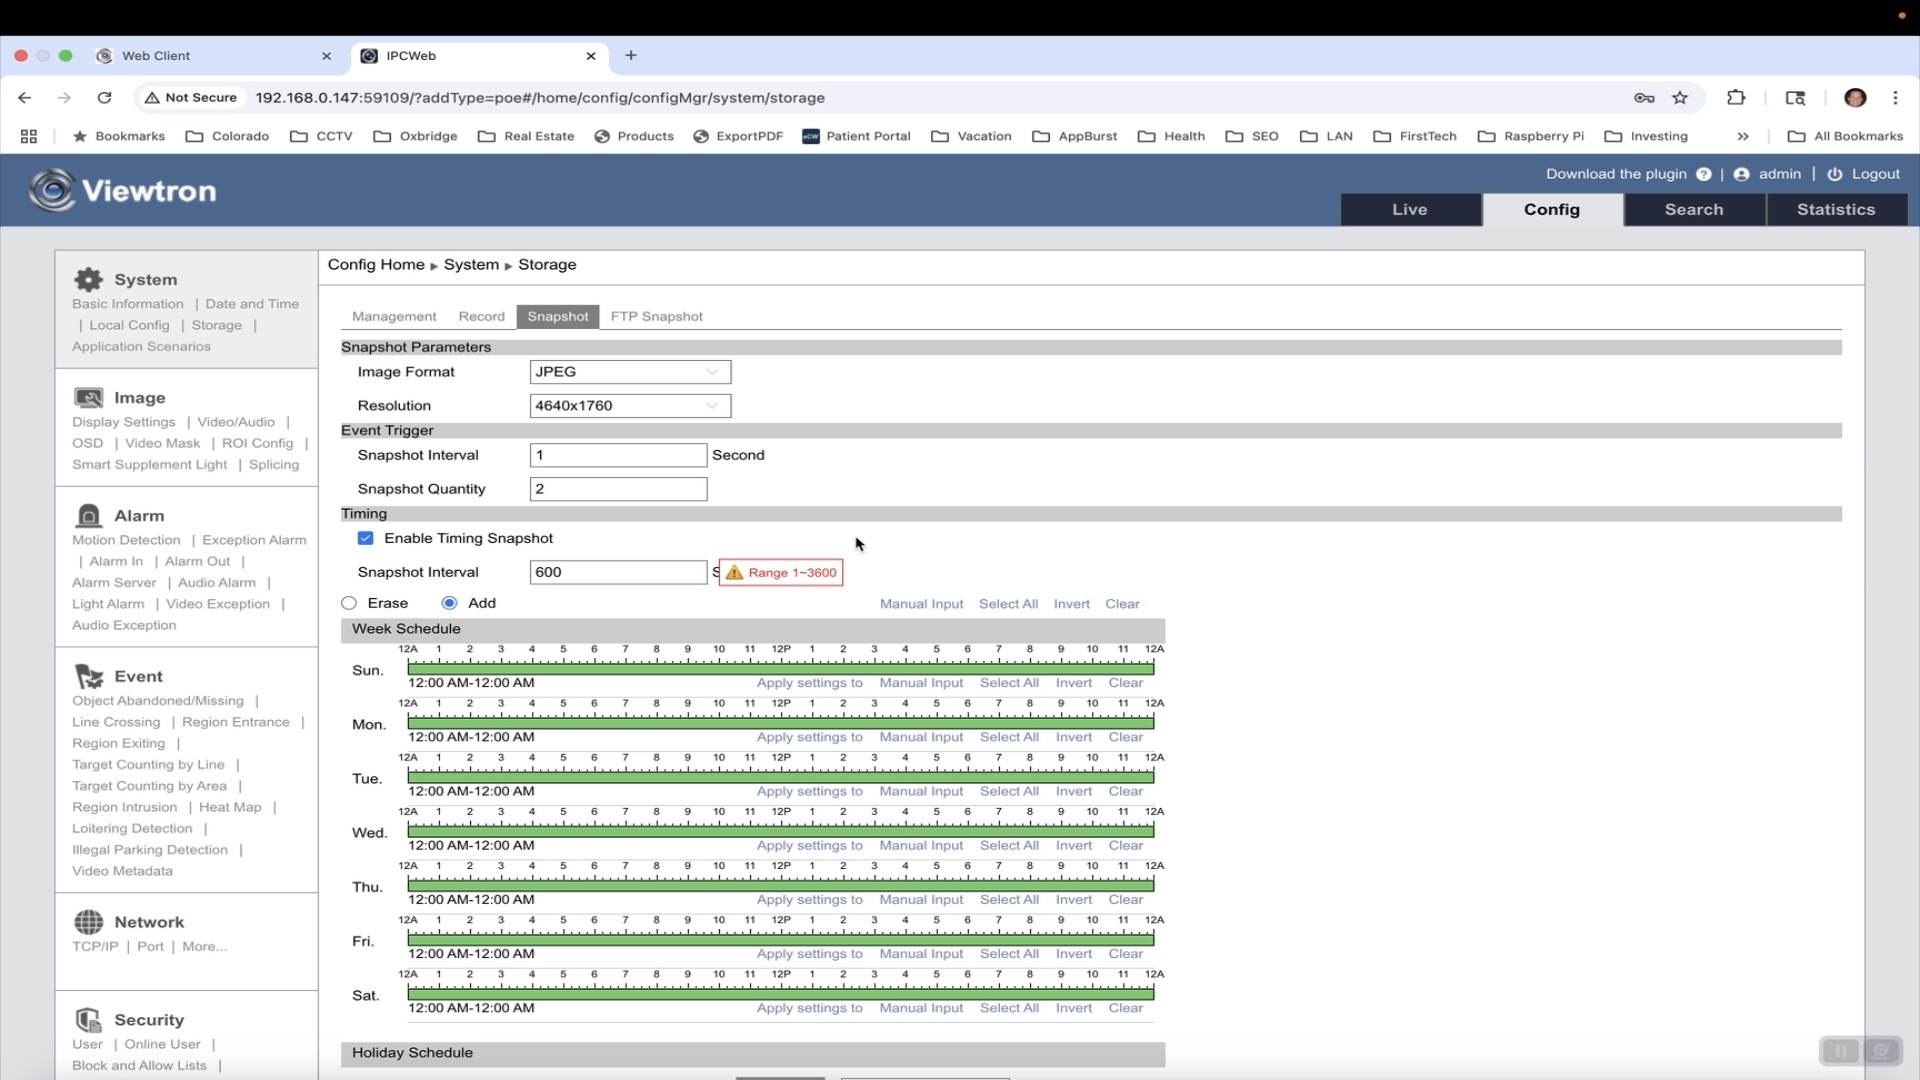This screenshot has height=1080, width=1920.
Task: Click the Alarm bell icon in sidebar
Action: click(89, 515)
